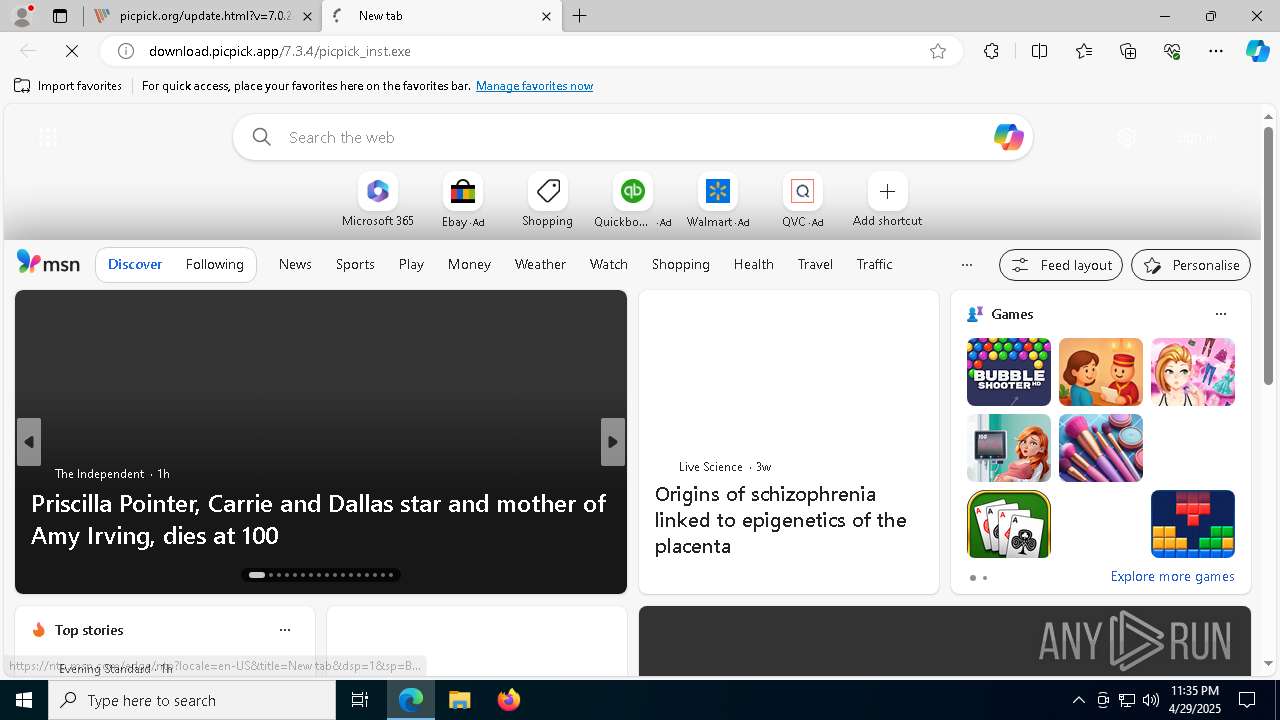
Task: Open the Favorites list icon
Action: pyautogui.click(x=1084, y=51)
